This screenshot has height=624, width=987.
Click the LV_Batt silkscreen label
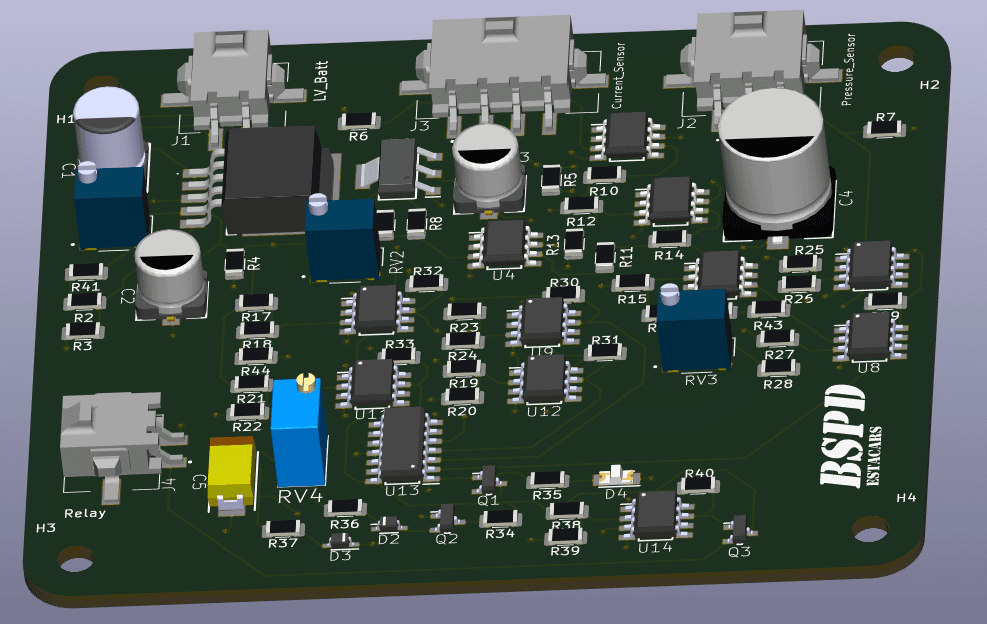pyautogui.click(x=321, y=81)
